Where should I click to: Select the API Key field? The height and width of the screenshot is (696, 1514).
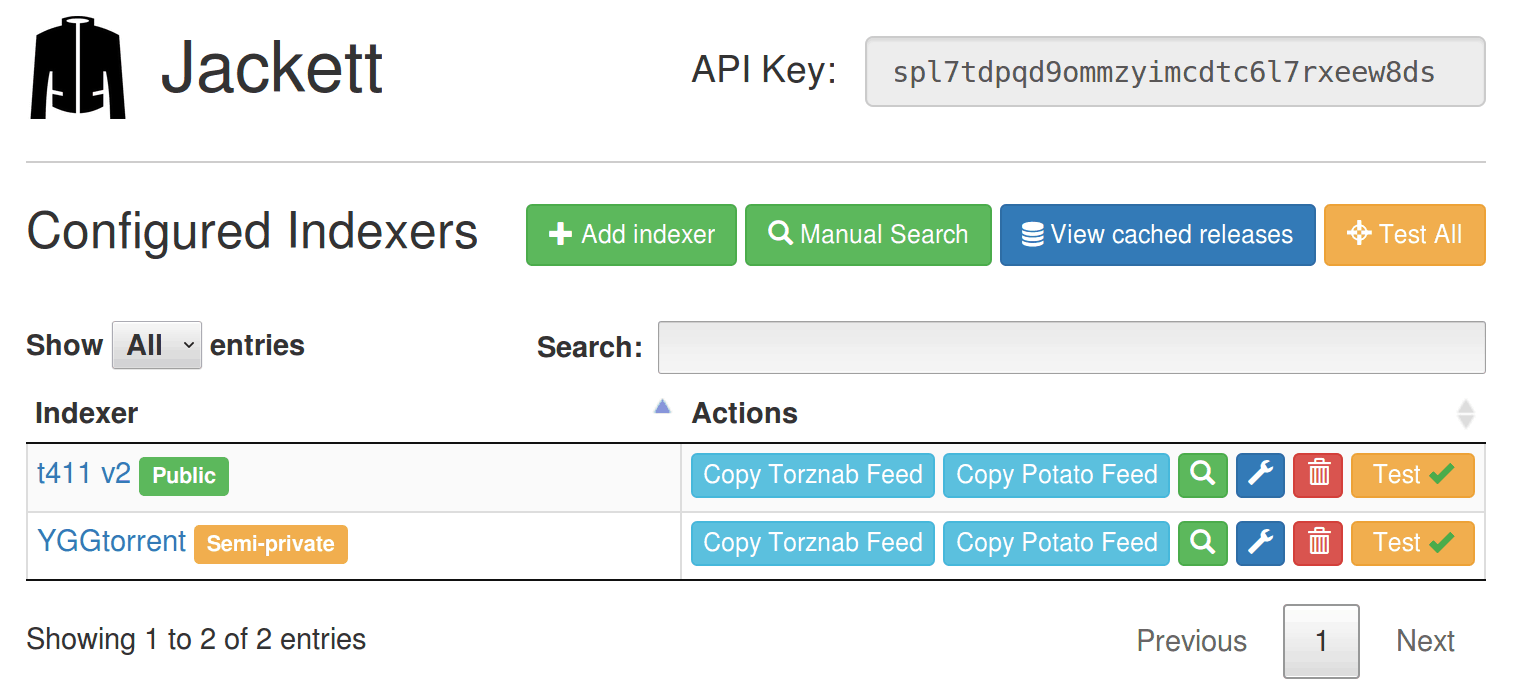(x=1175, y=72)
